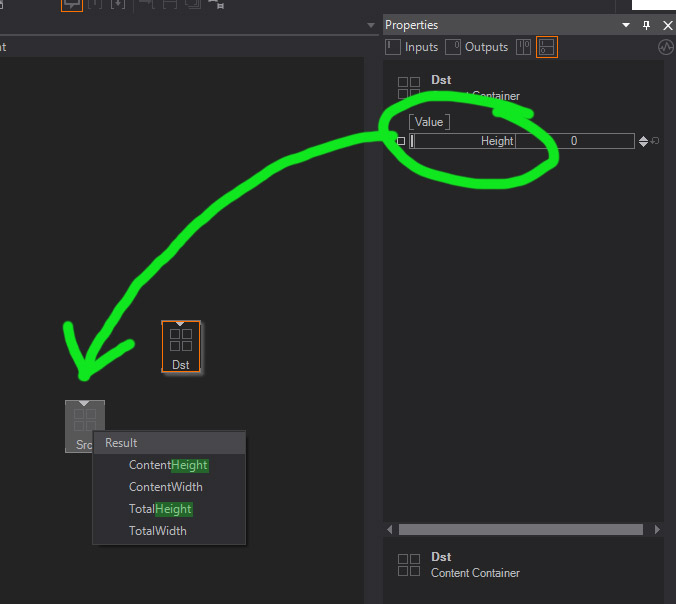Click the waveform monitor icon in Properties
The height and width of the screenshot is (604, 676).
pos(665,47)
